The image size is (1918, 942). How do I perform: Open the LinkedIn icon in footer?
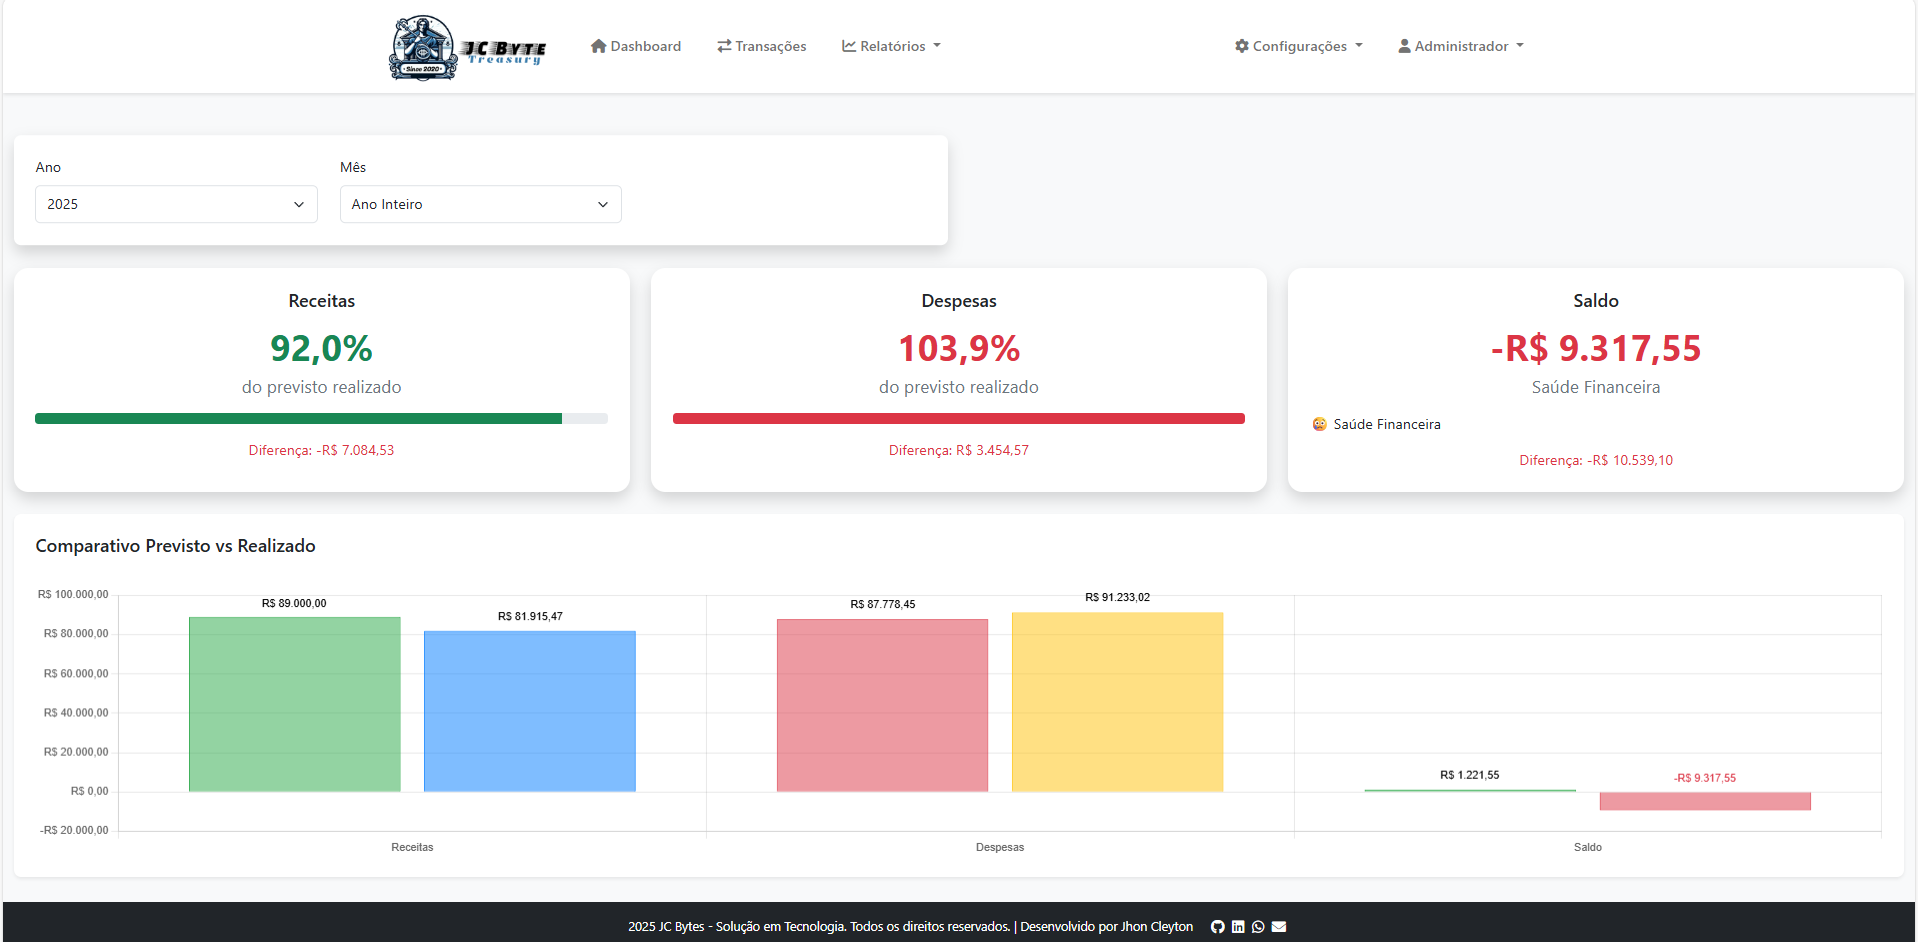pyautogui.click(x=1238, y=927)
